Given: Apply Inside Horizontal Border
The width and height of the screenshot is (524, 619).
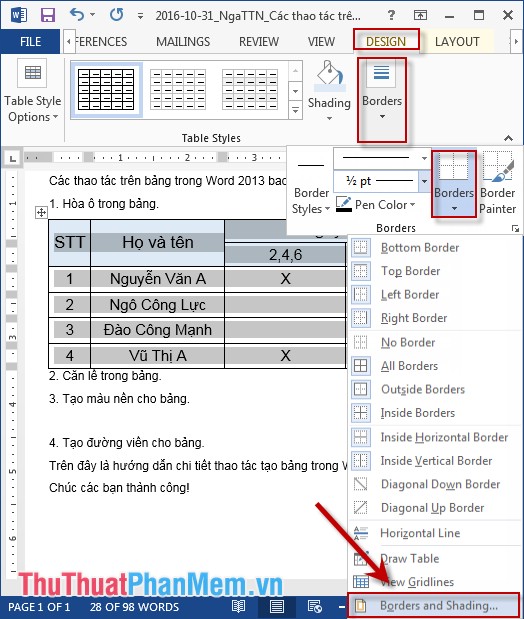Looking at the screenshot, I should [435, 437].
